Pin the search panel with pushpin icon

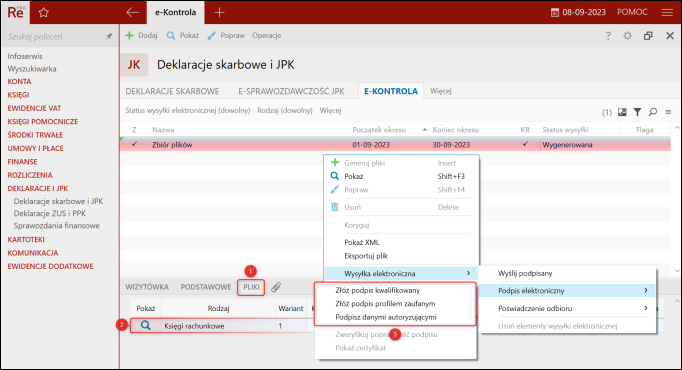click(109, 37)
